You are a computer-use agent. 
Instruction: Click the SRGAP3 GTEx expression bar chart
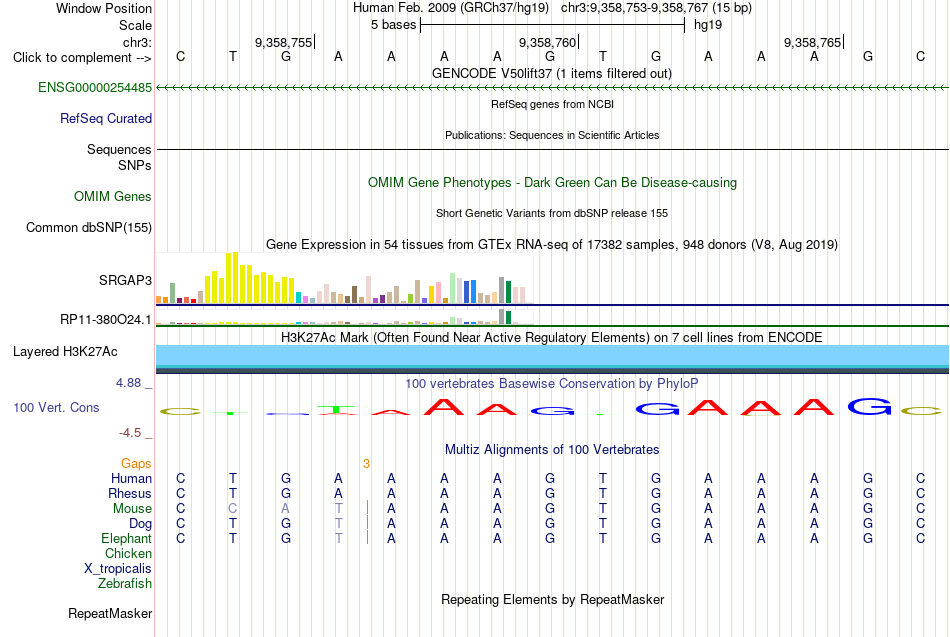344,278
